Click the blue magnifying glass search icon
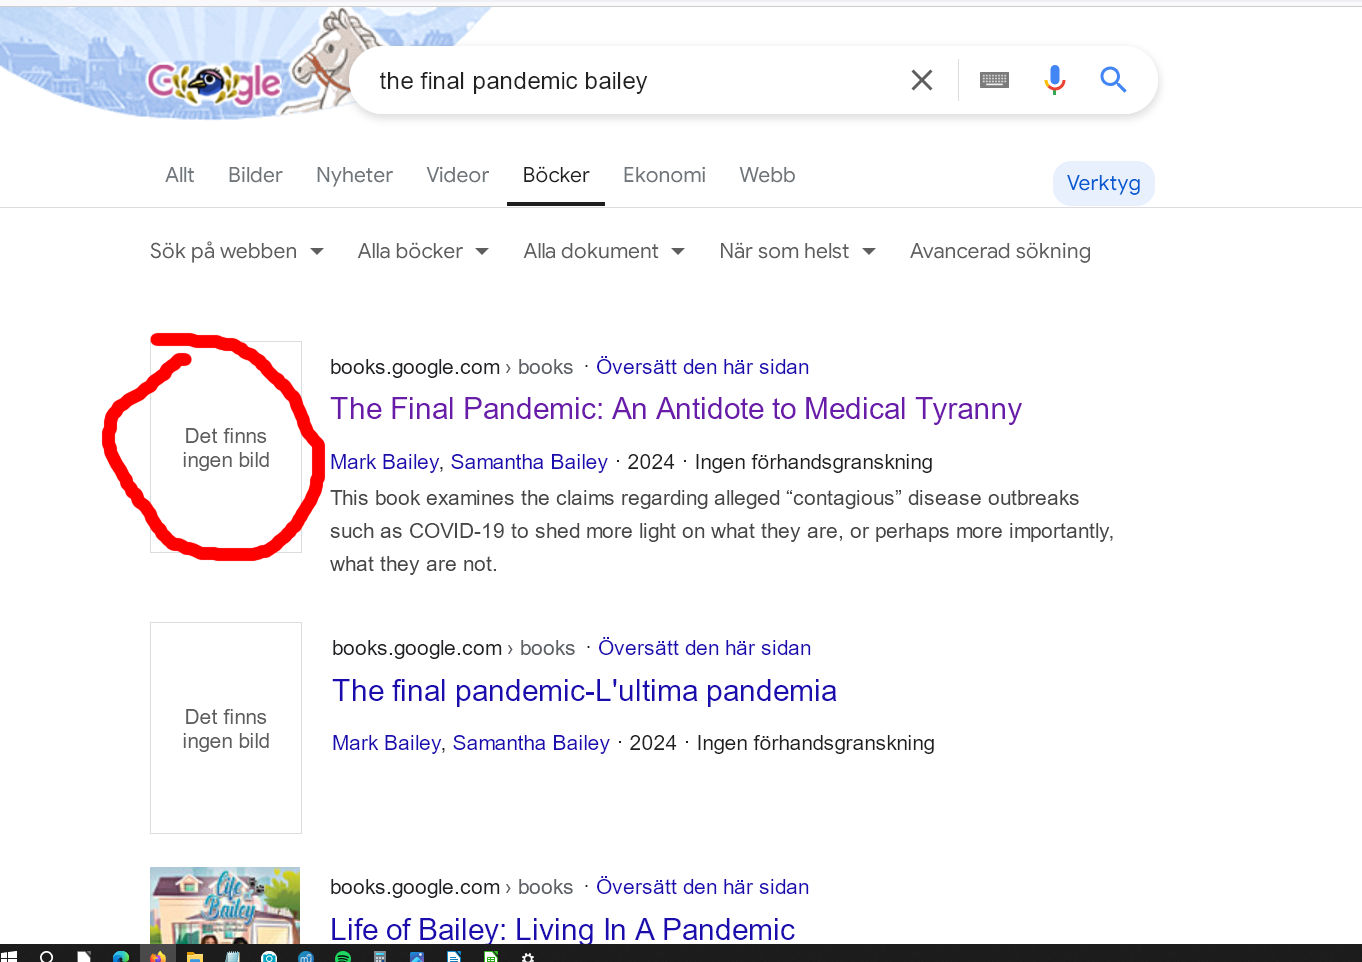This screenshot has width=1362, height=962. point(1113,80)
